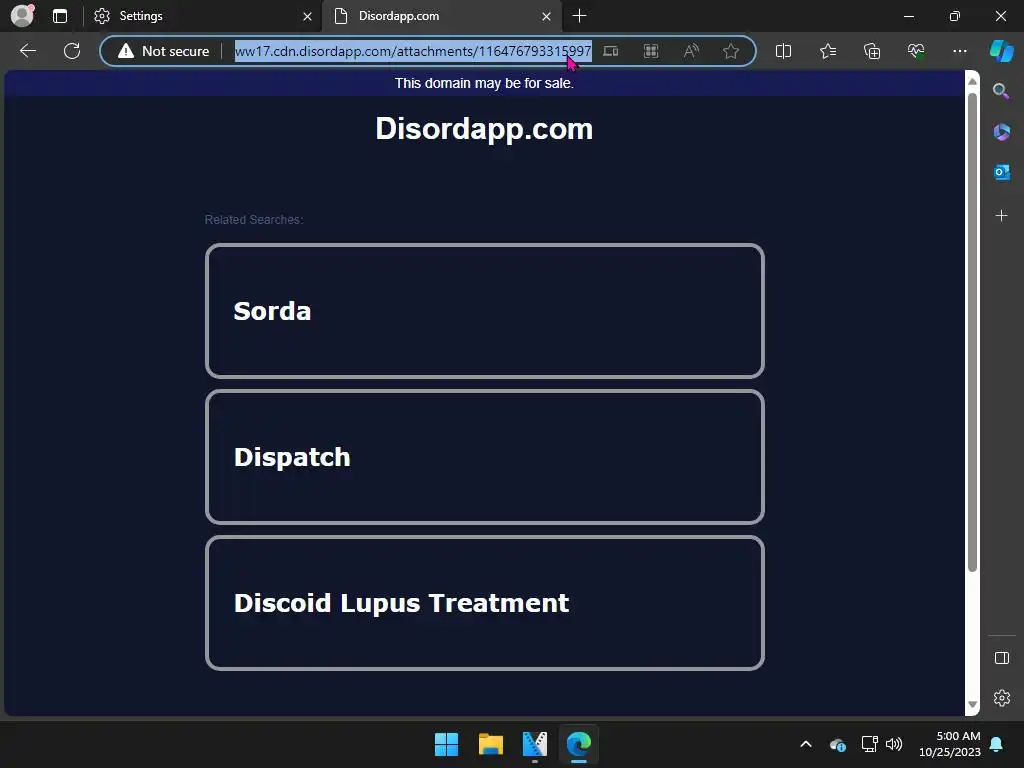Open network status tray icon
This screenshot has height=768, width=1024.
[869, 744]
